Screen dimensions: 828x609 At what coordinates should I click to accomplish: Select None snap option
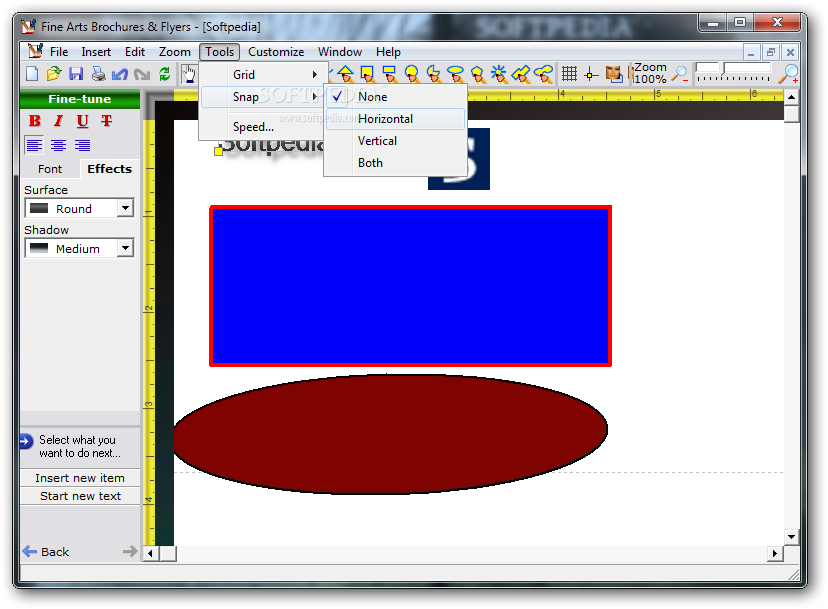tap(396, 97)
